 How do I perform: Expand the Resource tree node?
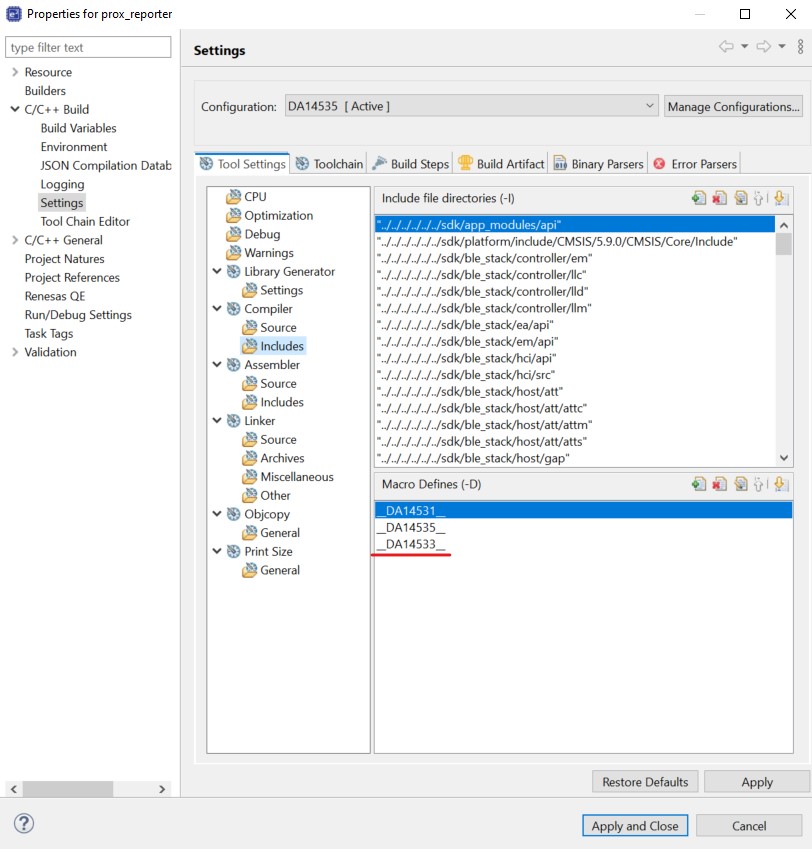(x=15, y=72)
